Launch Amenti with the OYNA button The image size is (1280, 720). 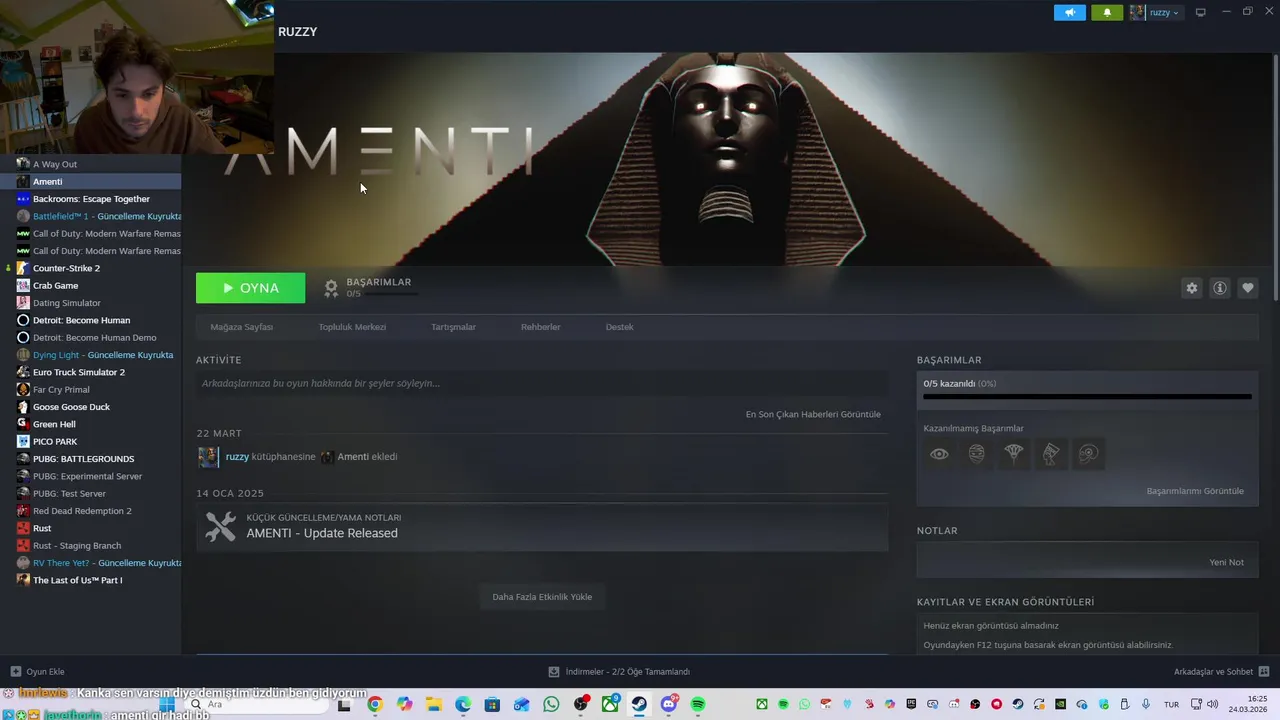[250, 288]
